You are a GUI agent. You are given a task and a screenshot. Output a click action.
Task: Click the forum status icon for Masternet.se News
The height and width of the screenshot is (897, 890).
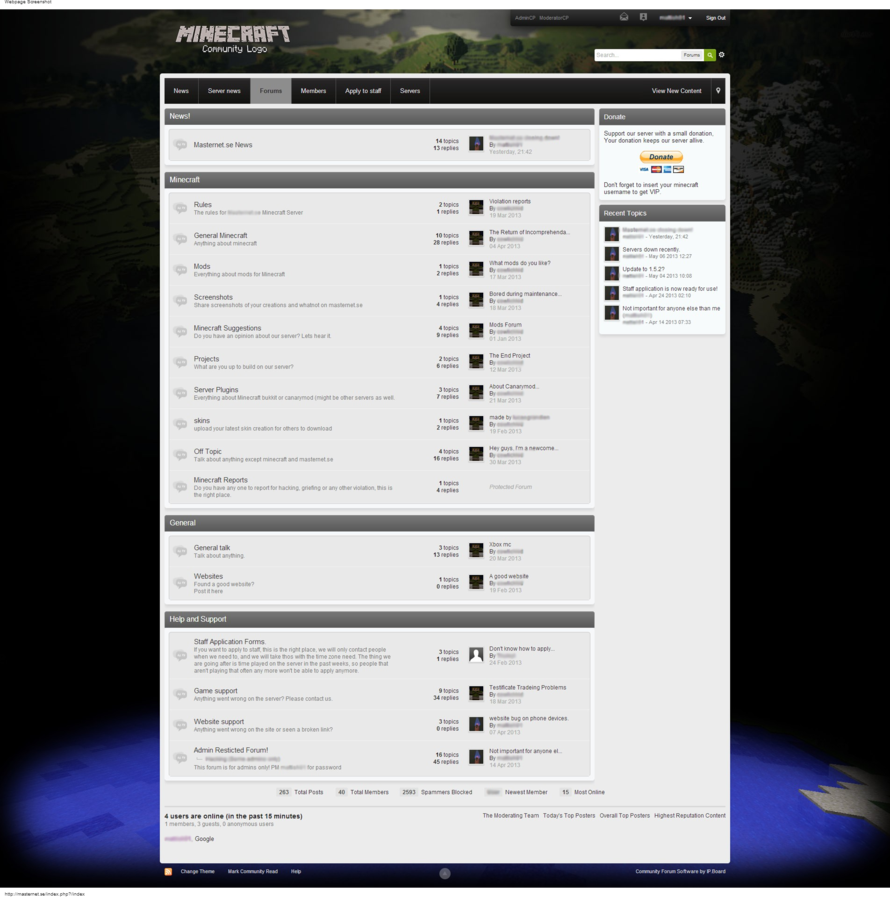click(181, 145)
